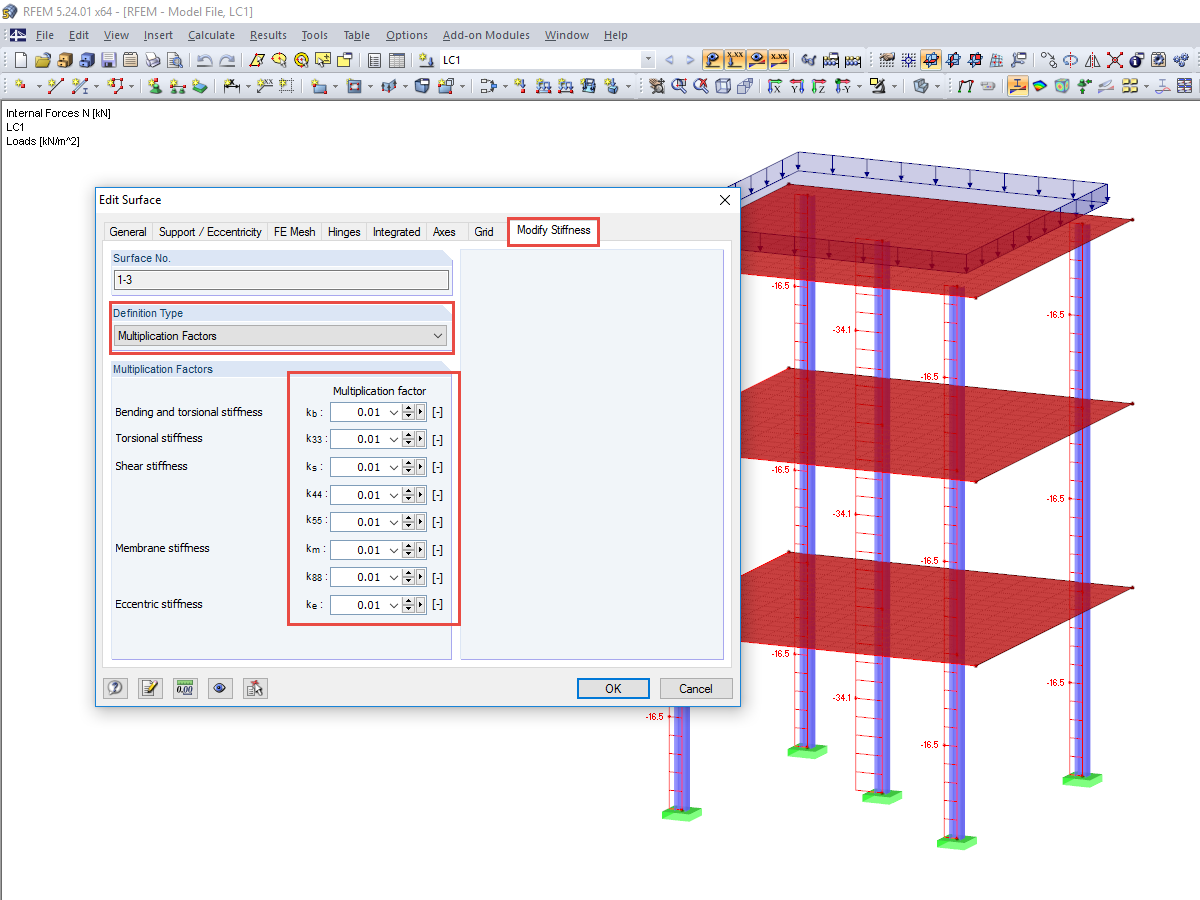The height and width of the screenshot is (900, 1200).
Task: Open the Help menu
Action: pyautogui.click(x=616, y=35)
